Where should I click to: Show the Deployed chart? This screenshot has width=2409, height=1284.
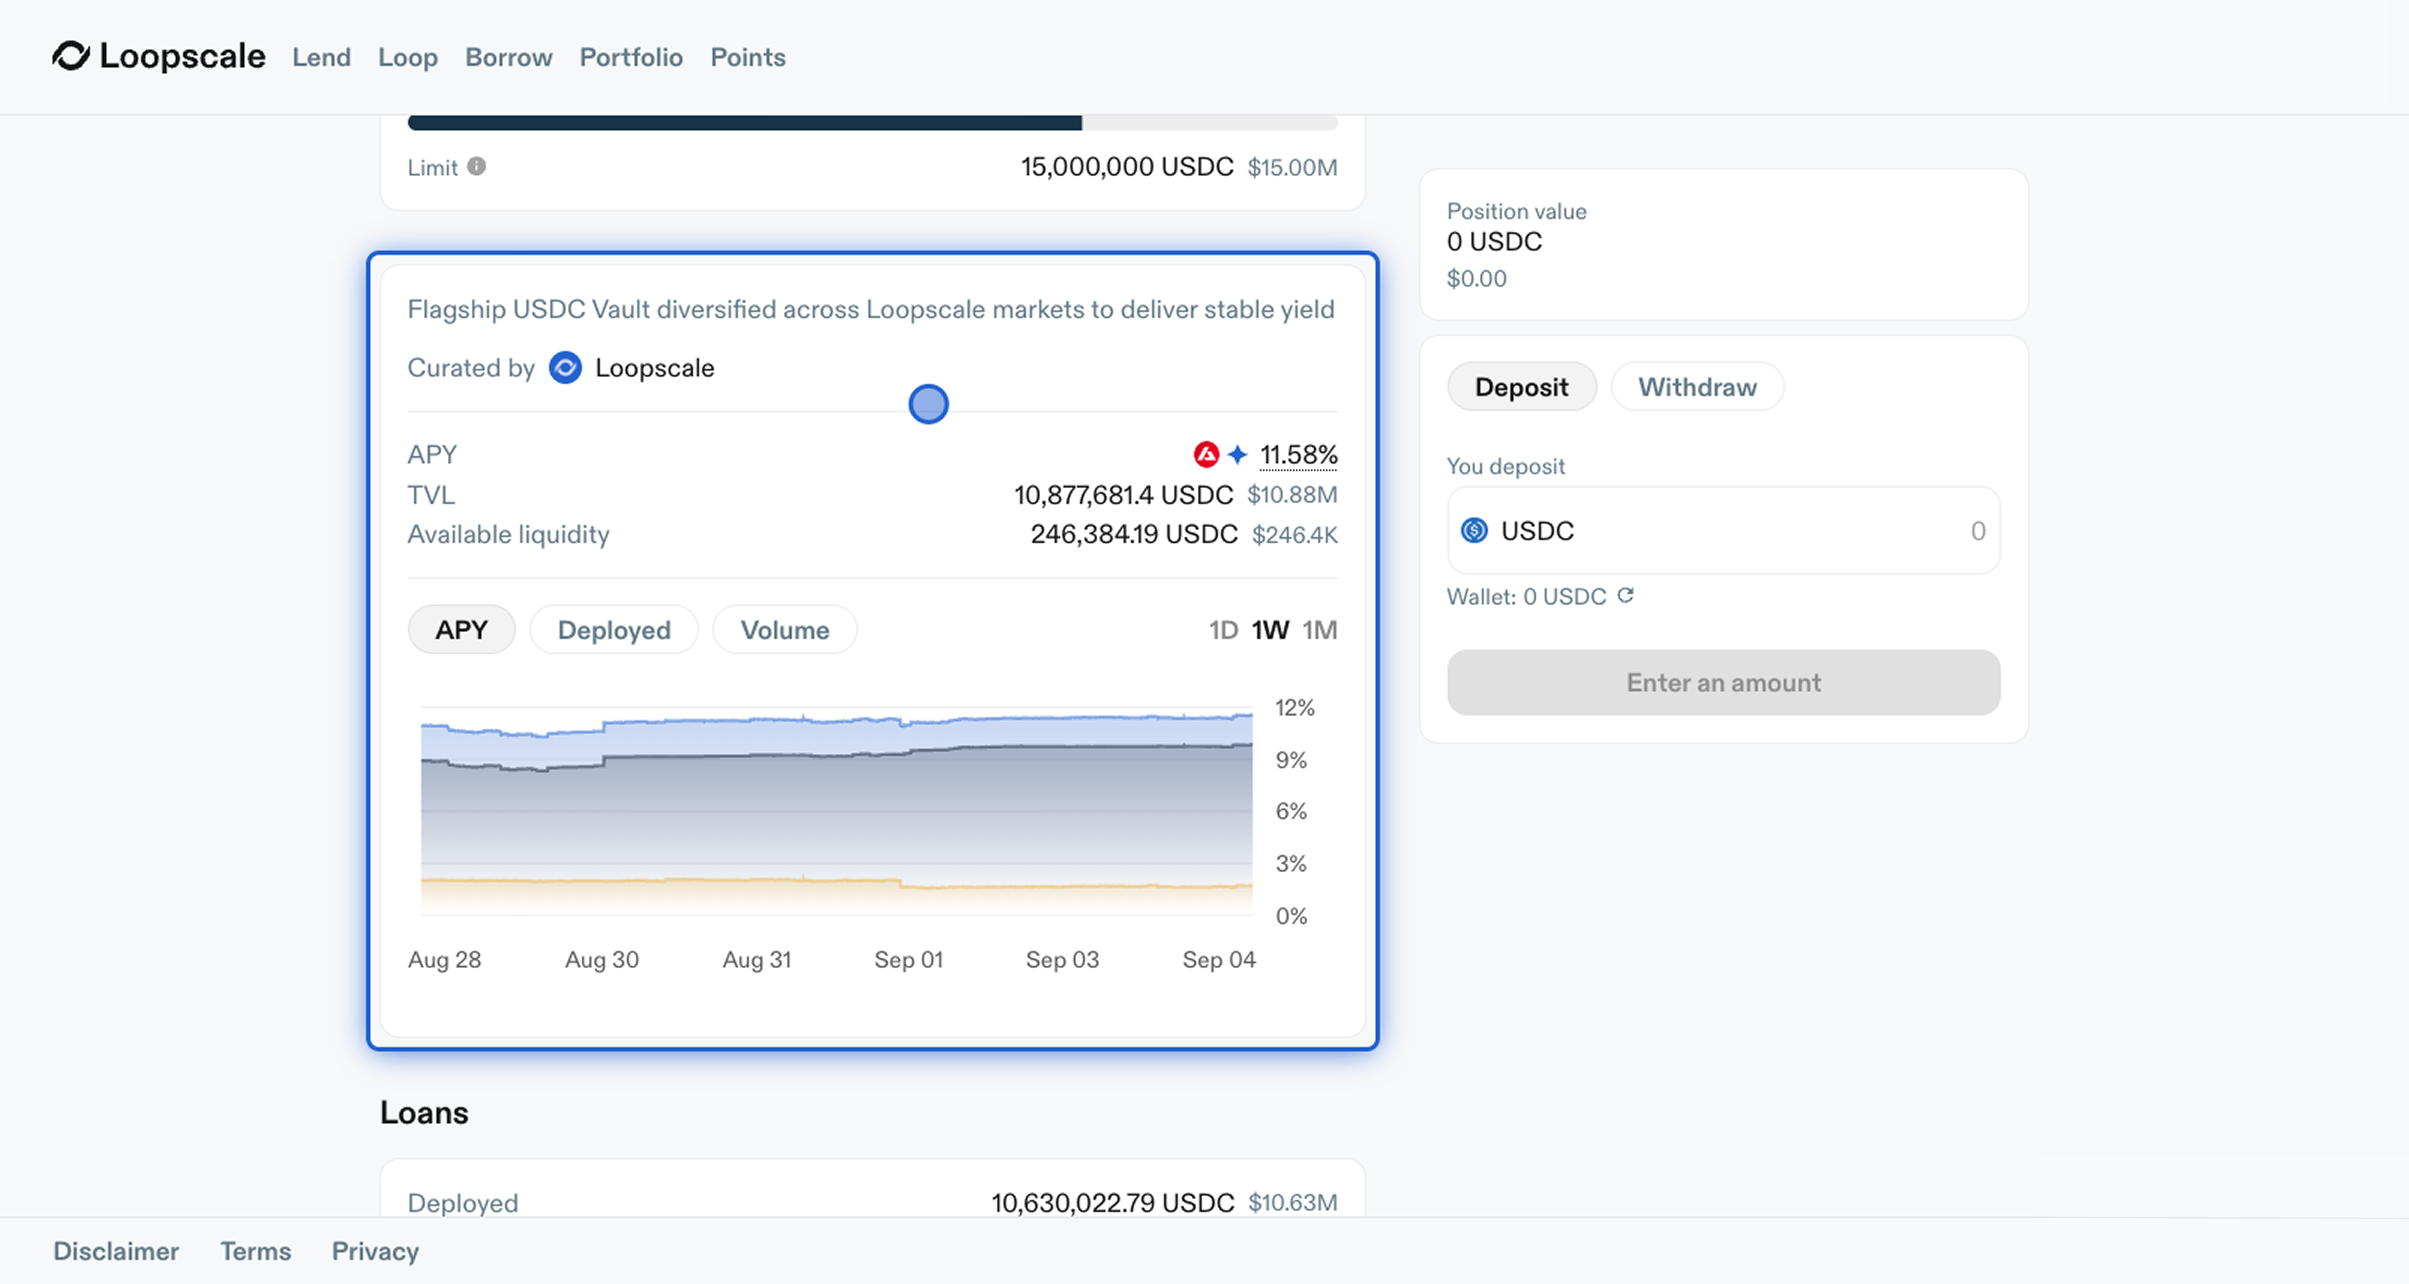tap(613, 630)
